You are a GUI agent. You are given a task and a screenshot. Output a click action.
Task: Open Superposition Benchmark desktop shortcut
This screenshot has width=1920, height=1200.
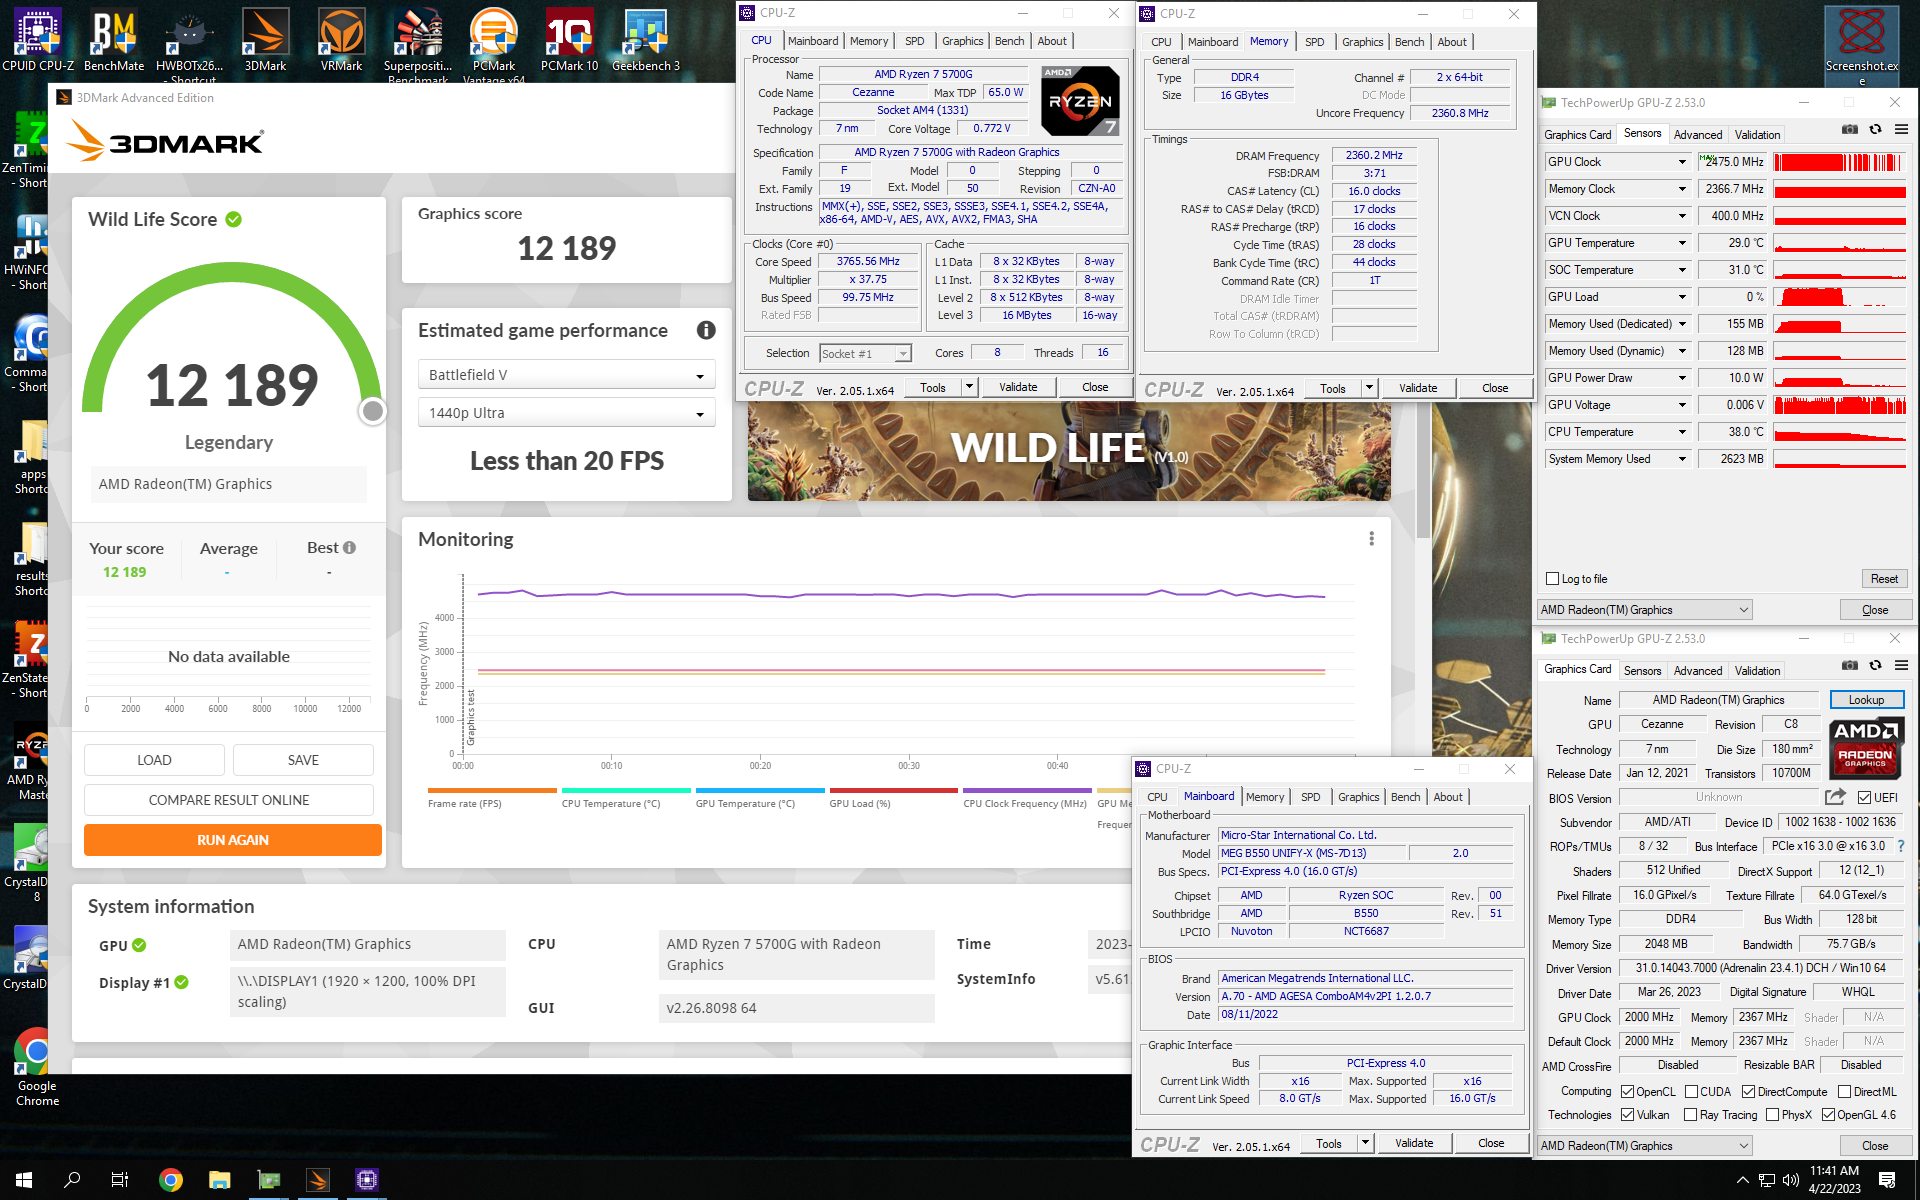[x=418, y=45]
